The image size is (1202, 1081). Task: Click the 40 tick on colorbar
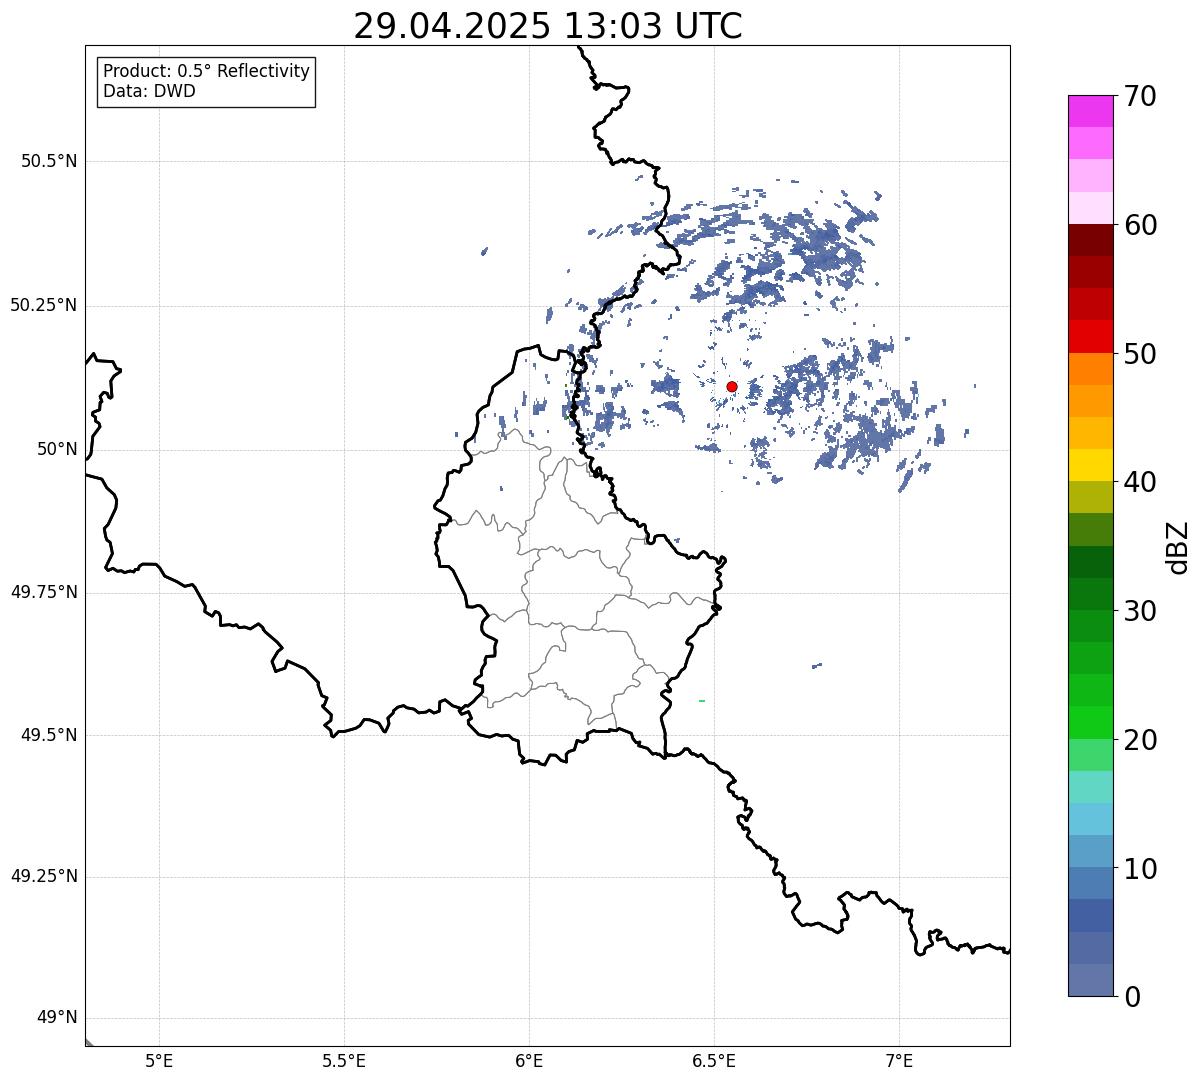1140,482
